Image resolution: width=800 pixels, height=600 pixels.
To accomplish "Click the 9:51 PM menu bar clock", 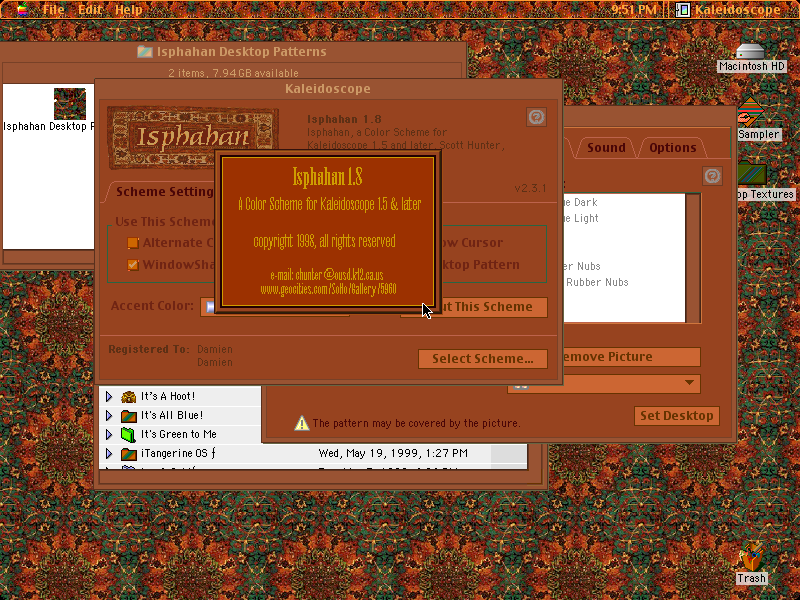I will (x=634, y=9).
